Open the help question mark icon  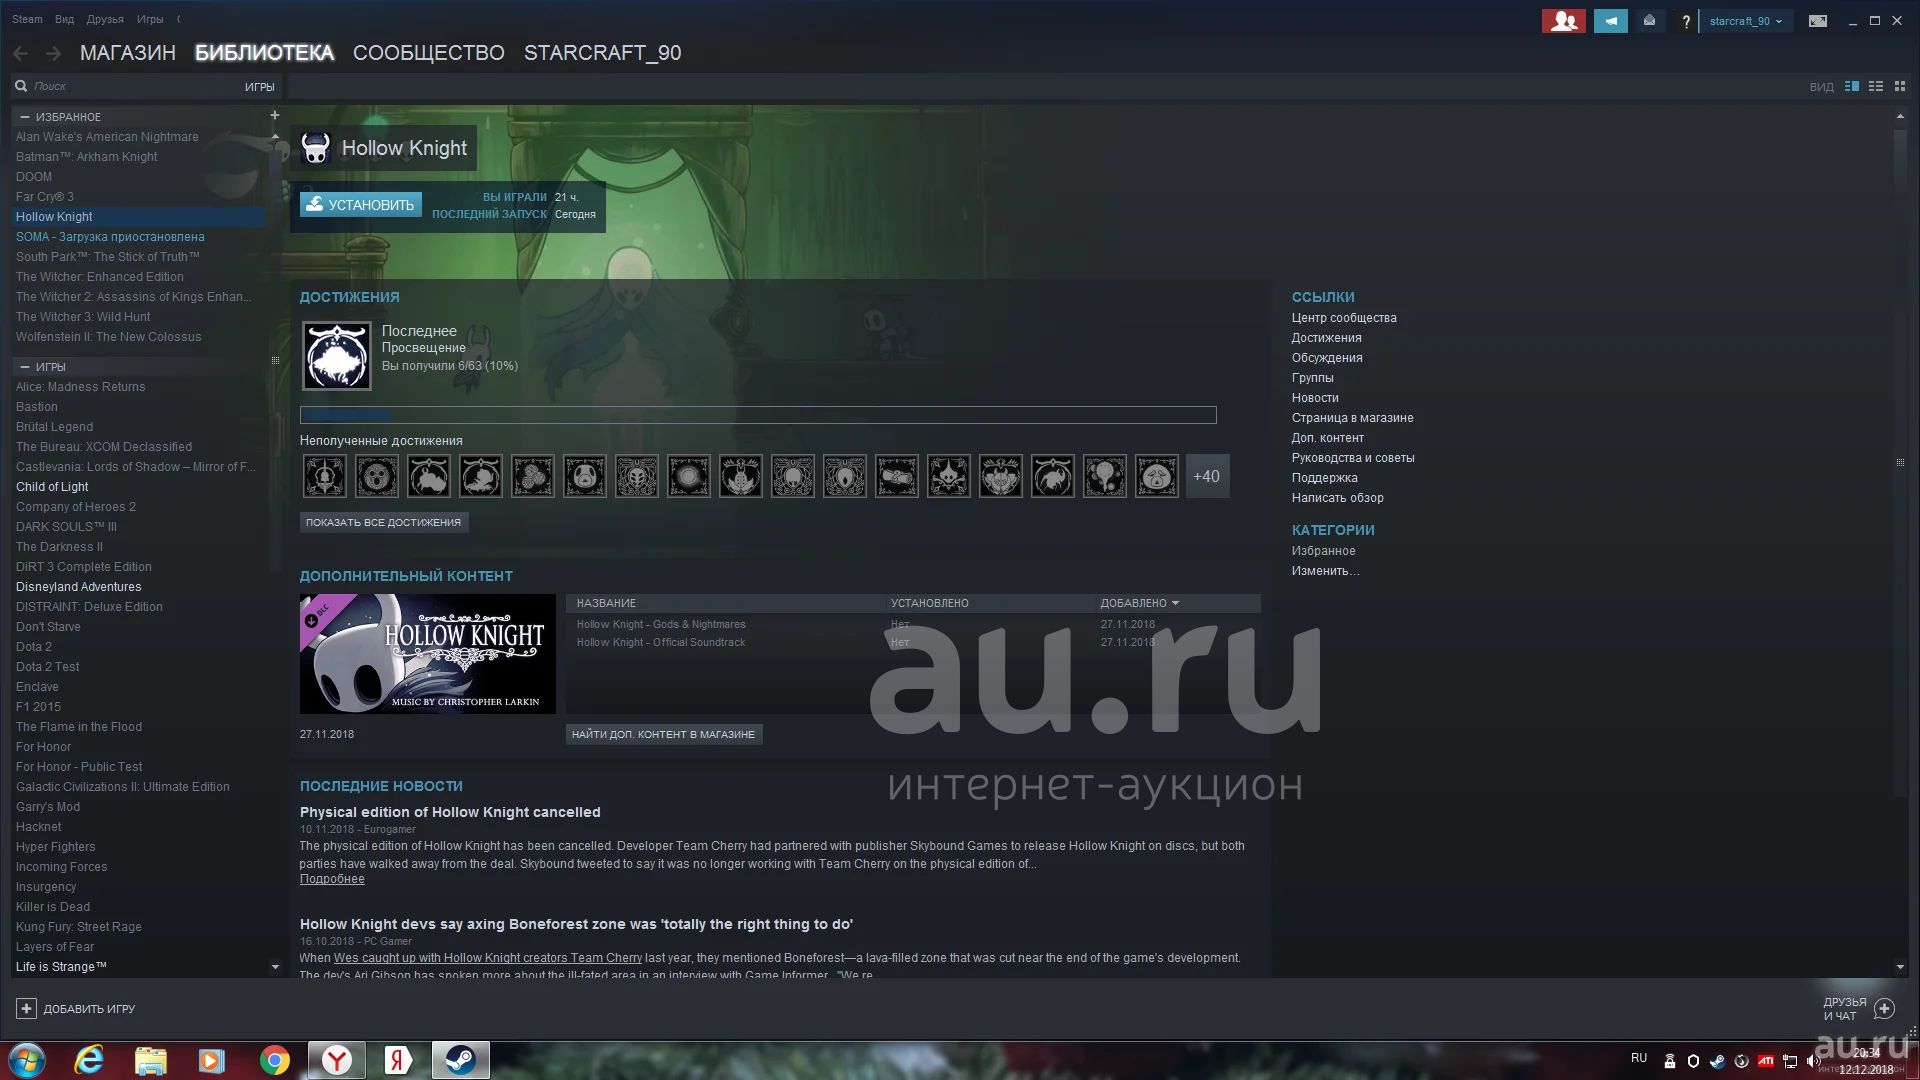click(1686, 21)
